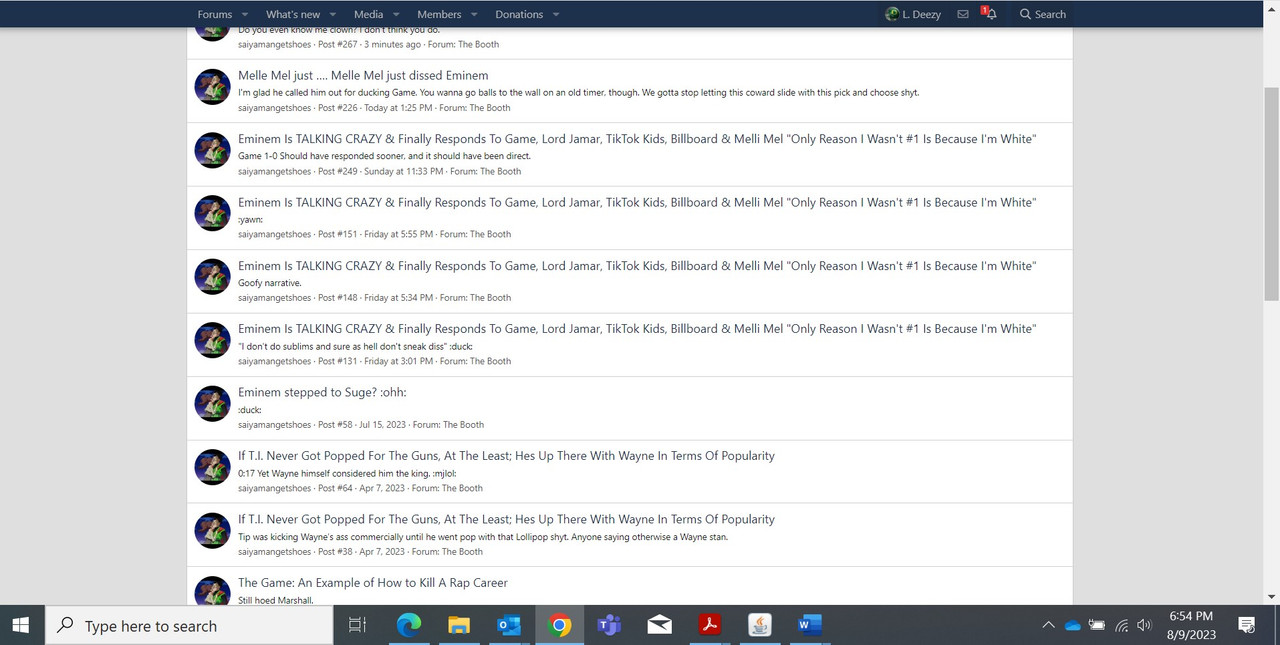Open the Mail app from the taskbar
The width and height of the screenshot is (1280, 645).
[659, 625]
